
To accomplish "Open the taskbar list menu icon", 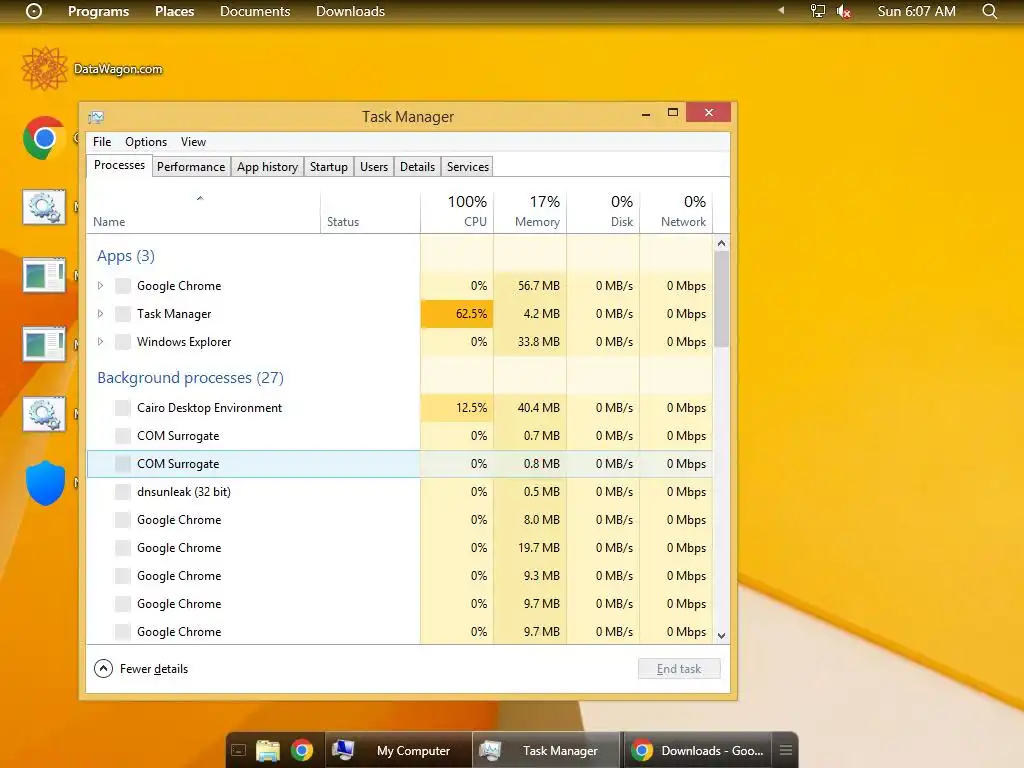I will click(x=786, y=750).
